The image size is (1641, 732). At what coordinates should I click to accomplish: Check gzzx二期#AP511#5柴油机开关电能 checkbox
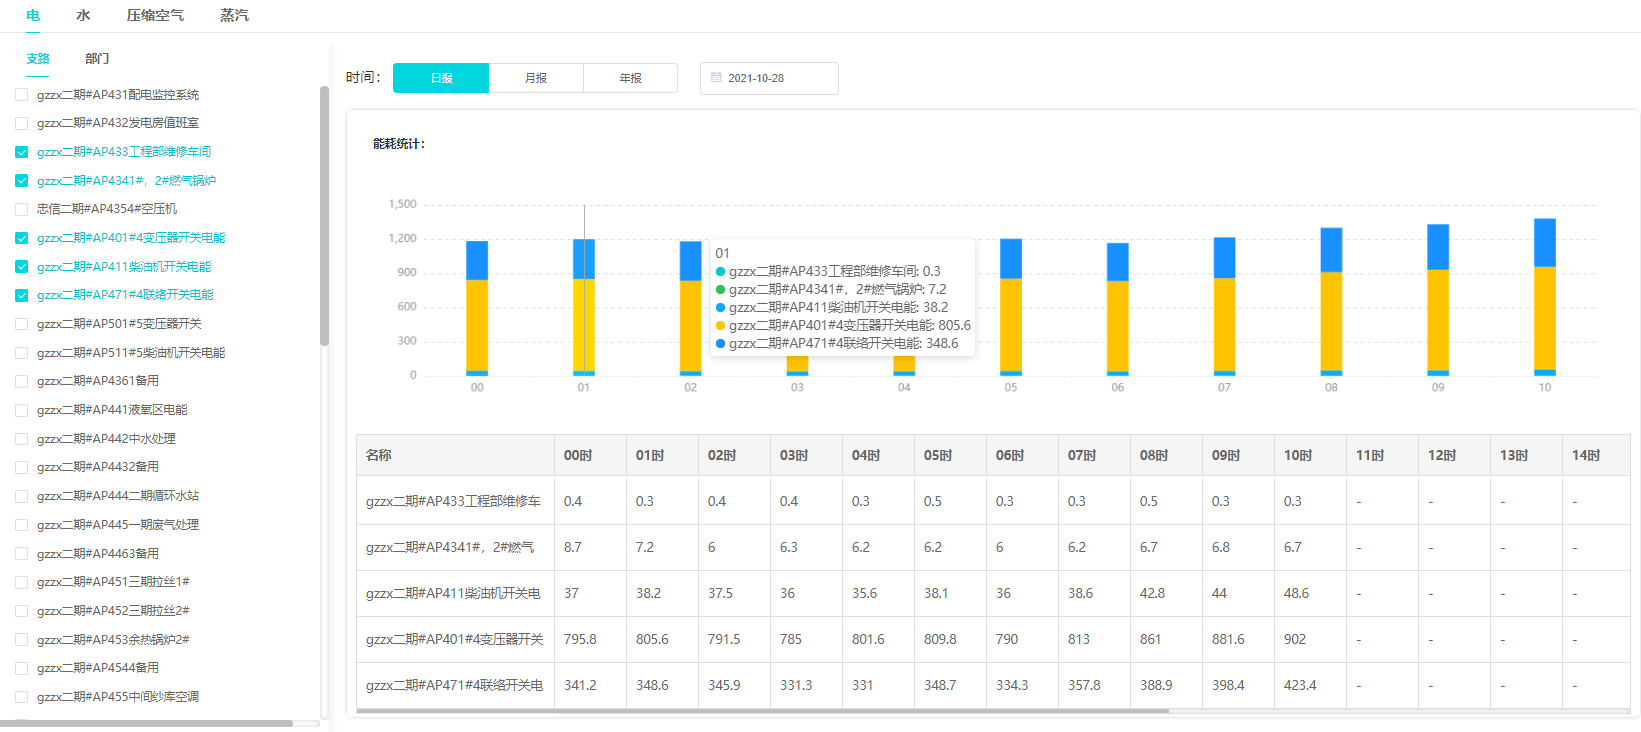pos(21,353)
